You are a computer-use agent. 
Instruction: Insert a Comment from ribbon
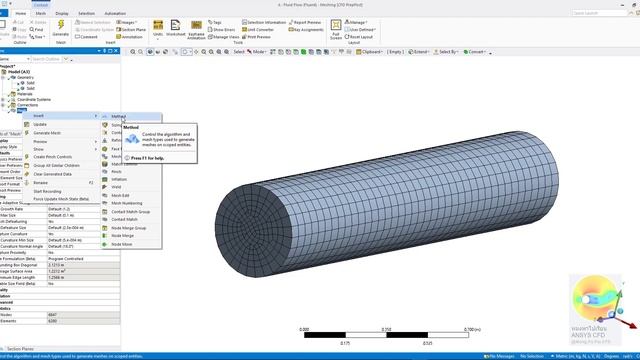86,37
